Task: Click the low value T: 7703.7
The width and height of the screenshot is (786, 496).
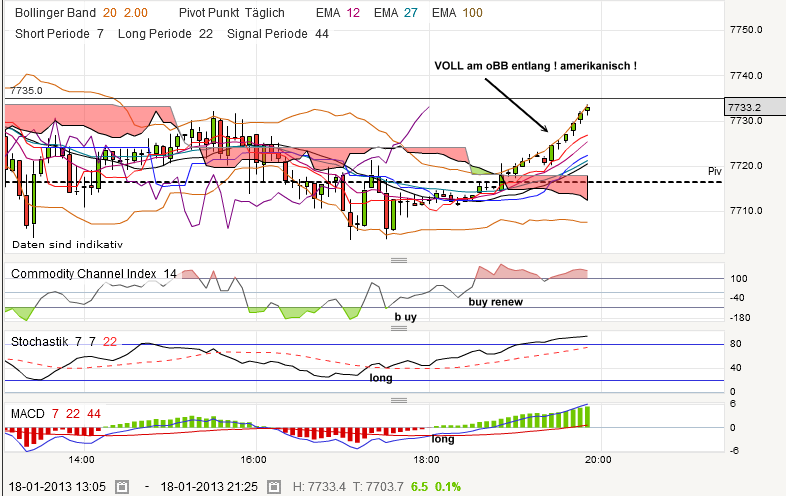Action: pos(378,486)
